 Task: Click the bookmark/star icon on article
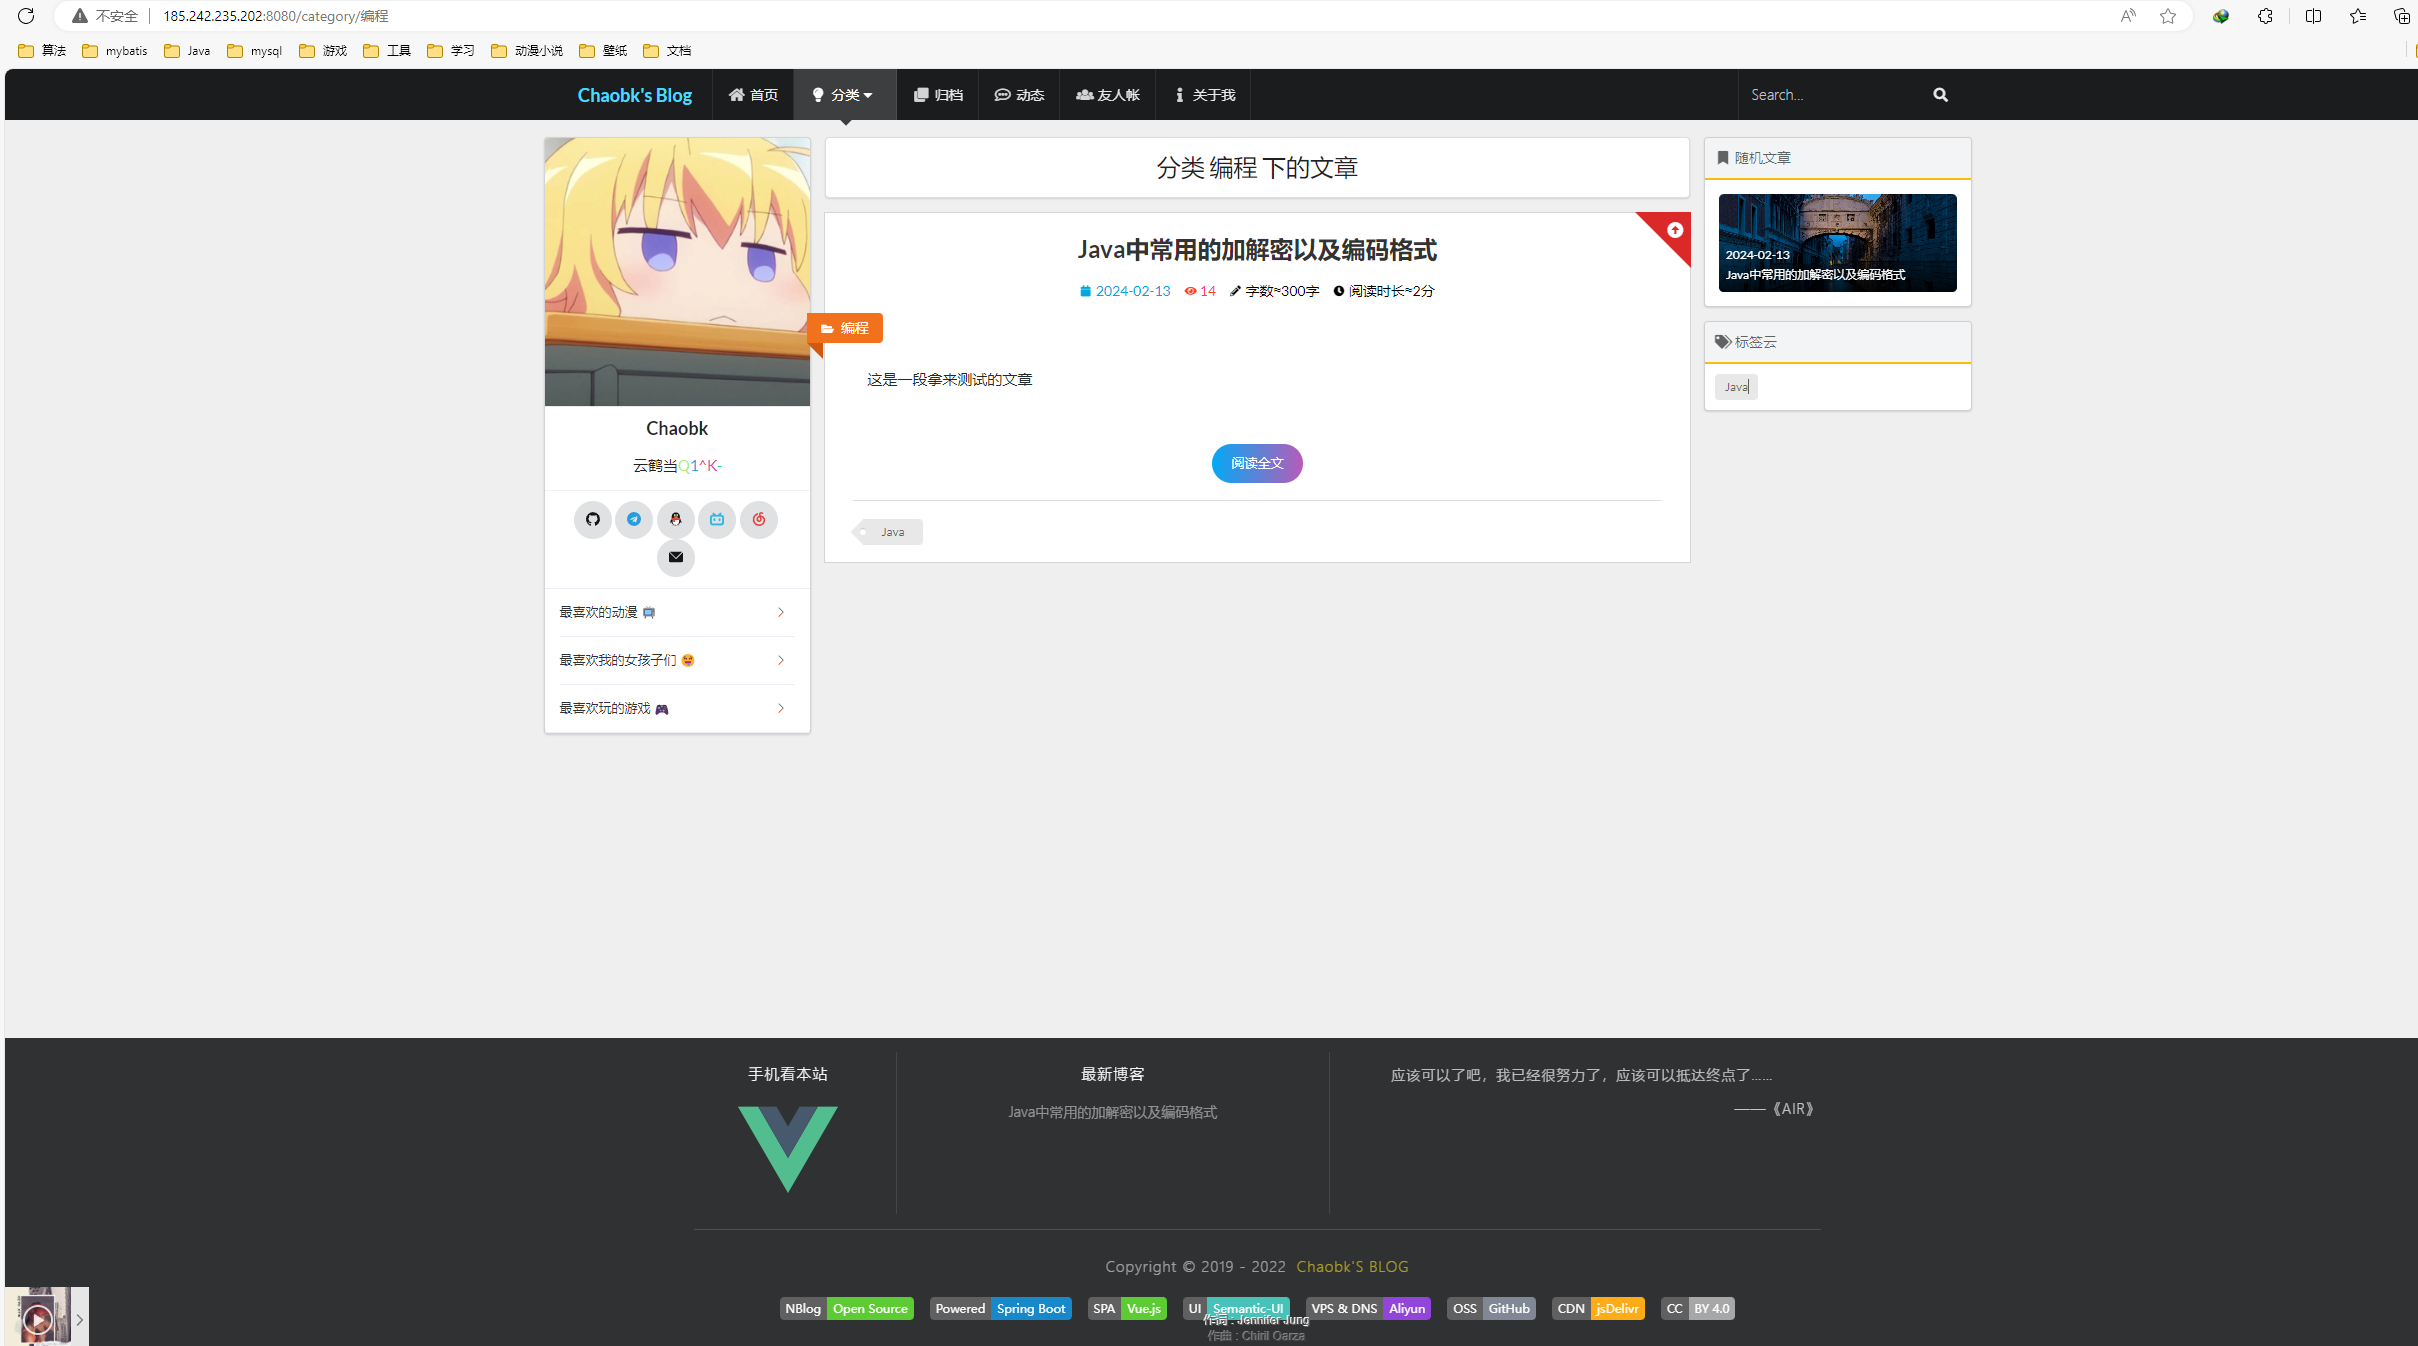[x=1674, y=230]
